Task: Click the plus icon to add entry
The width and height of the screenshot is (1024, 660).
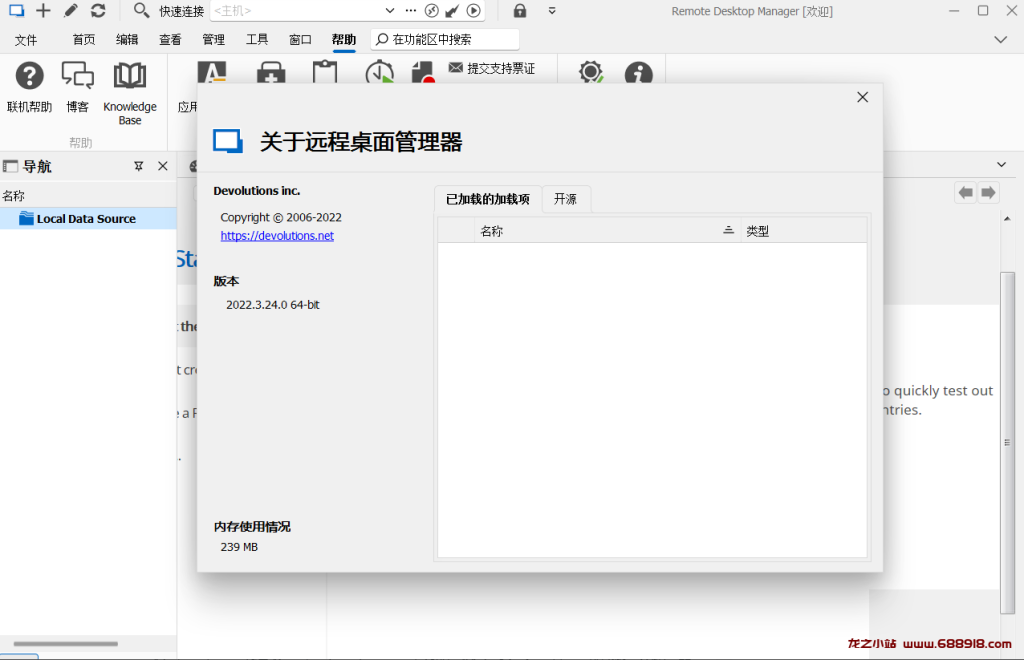Action: (x=43, y=10)
